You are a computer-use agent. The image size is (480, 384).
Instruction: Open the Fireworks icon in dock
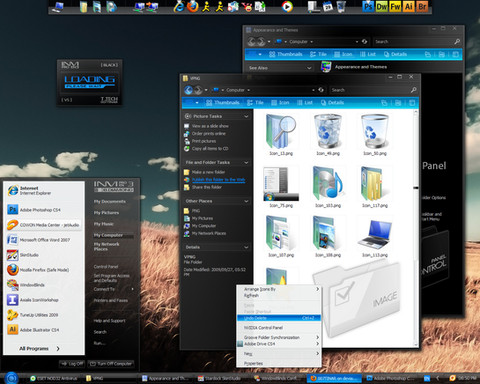(x=395, y=6)
